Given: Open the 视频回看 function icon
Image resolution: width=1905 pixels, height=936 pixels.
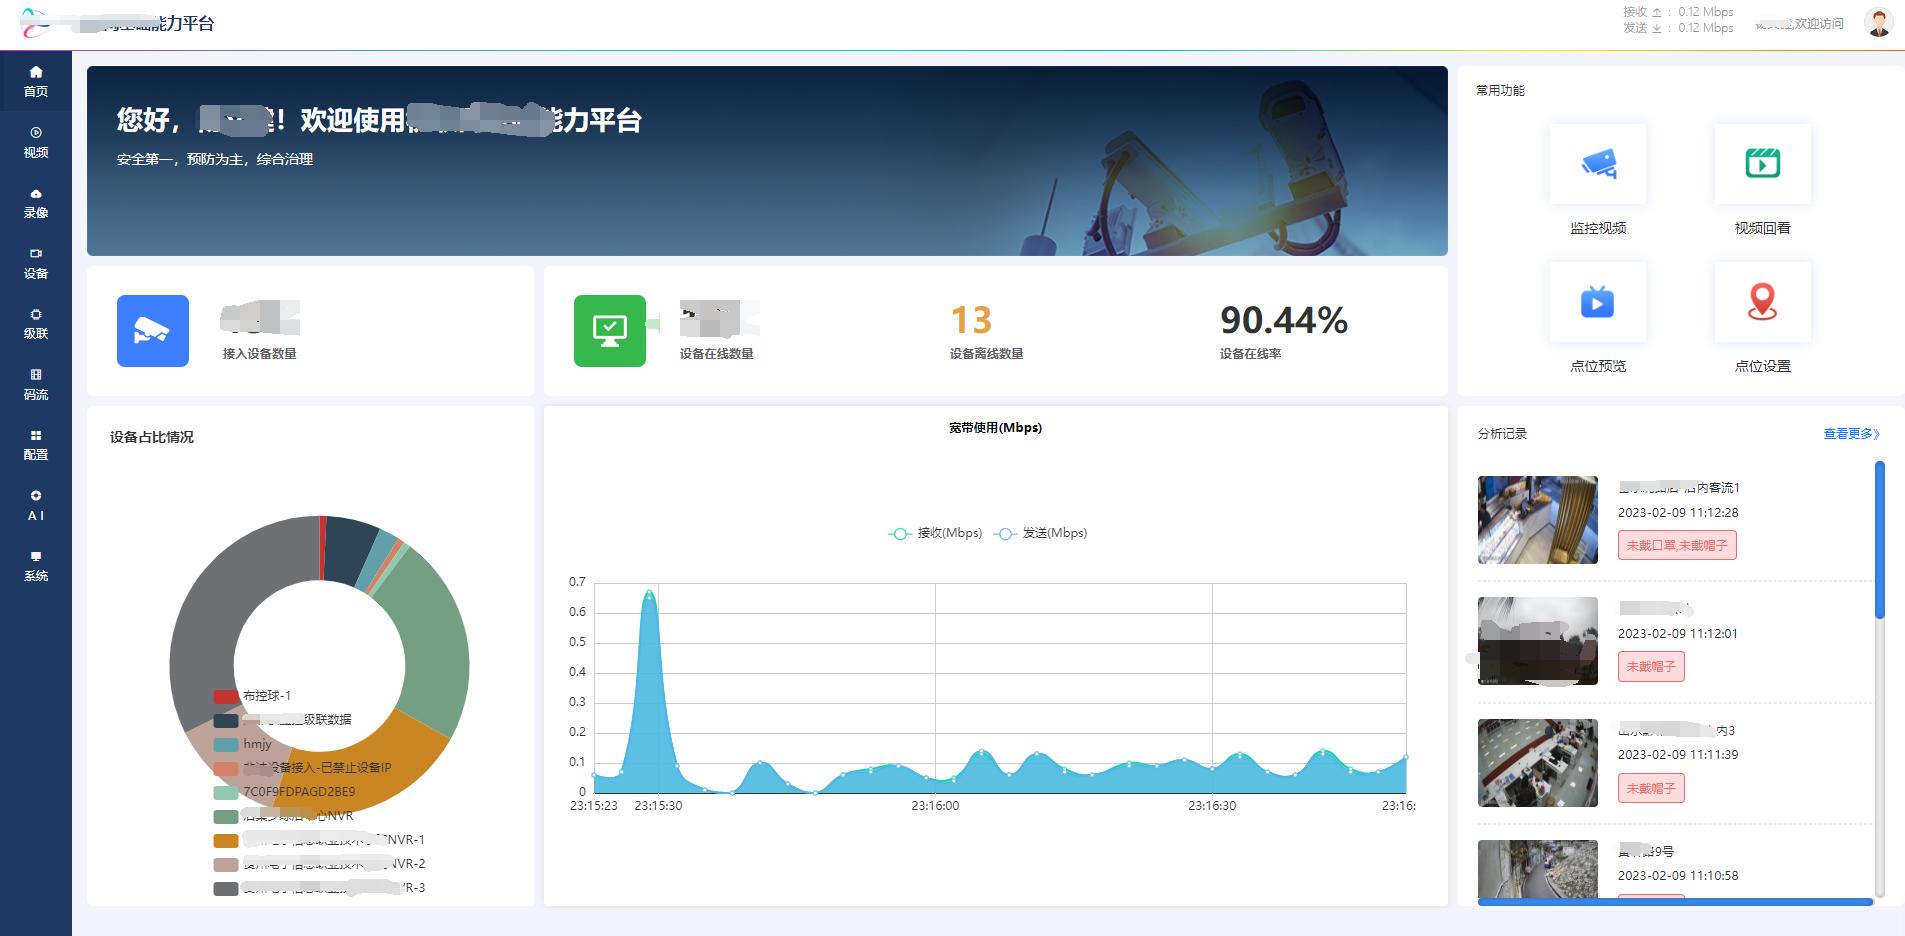Looking at the screenshot, I should [x=1763, y=165].
